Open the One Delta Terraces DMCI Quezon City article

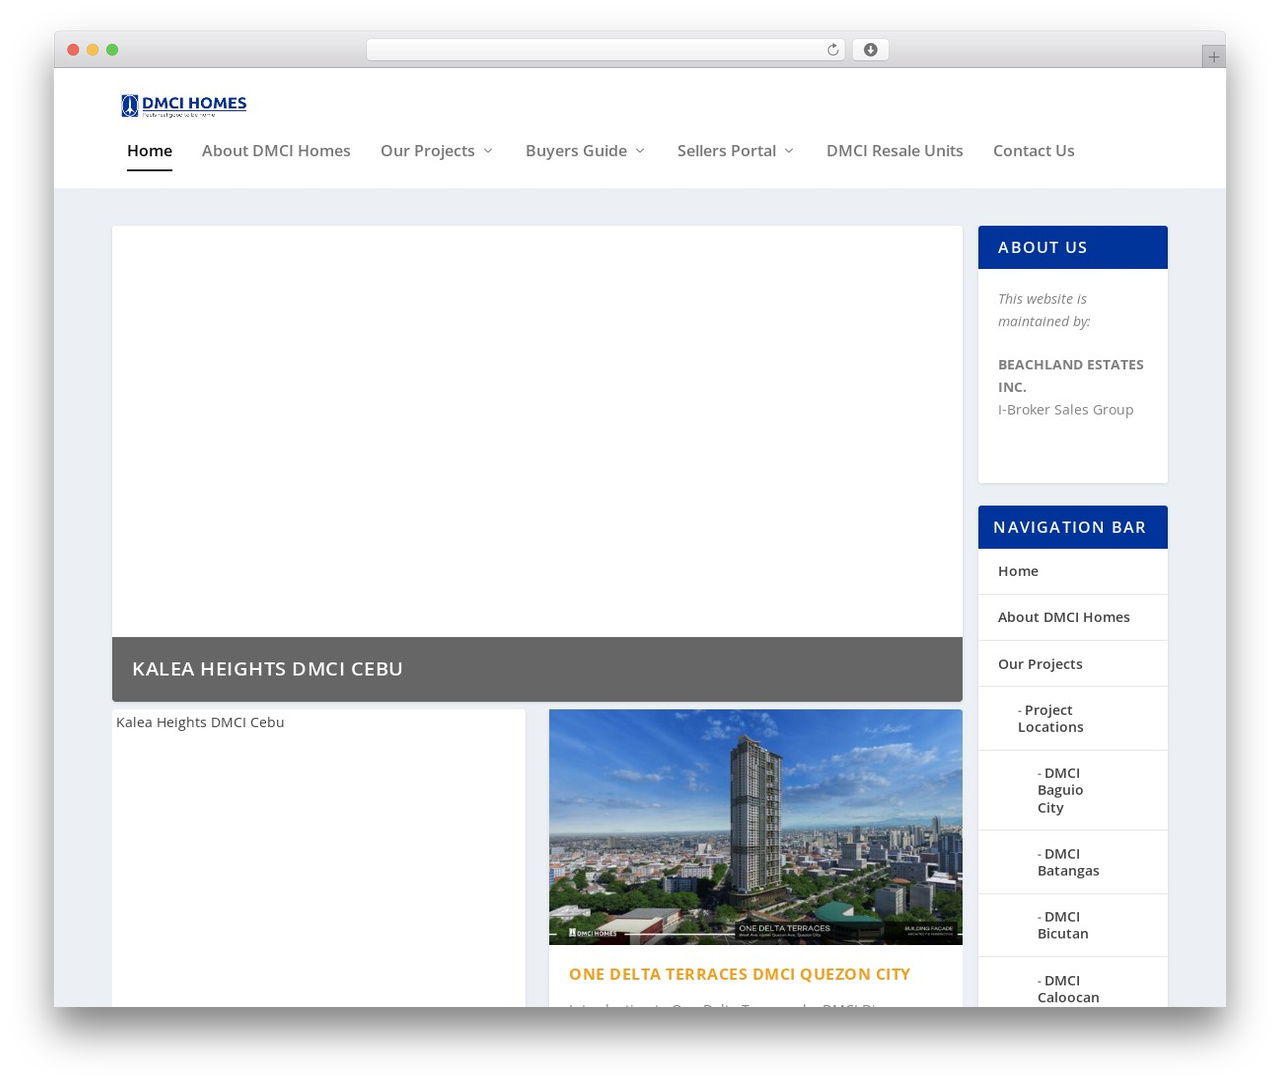tap(739, 974)
